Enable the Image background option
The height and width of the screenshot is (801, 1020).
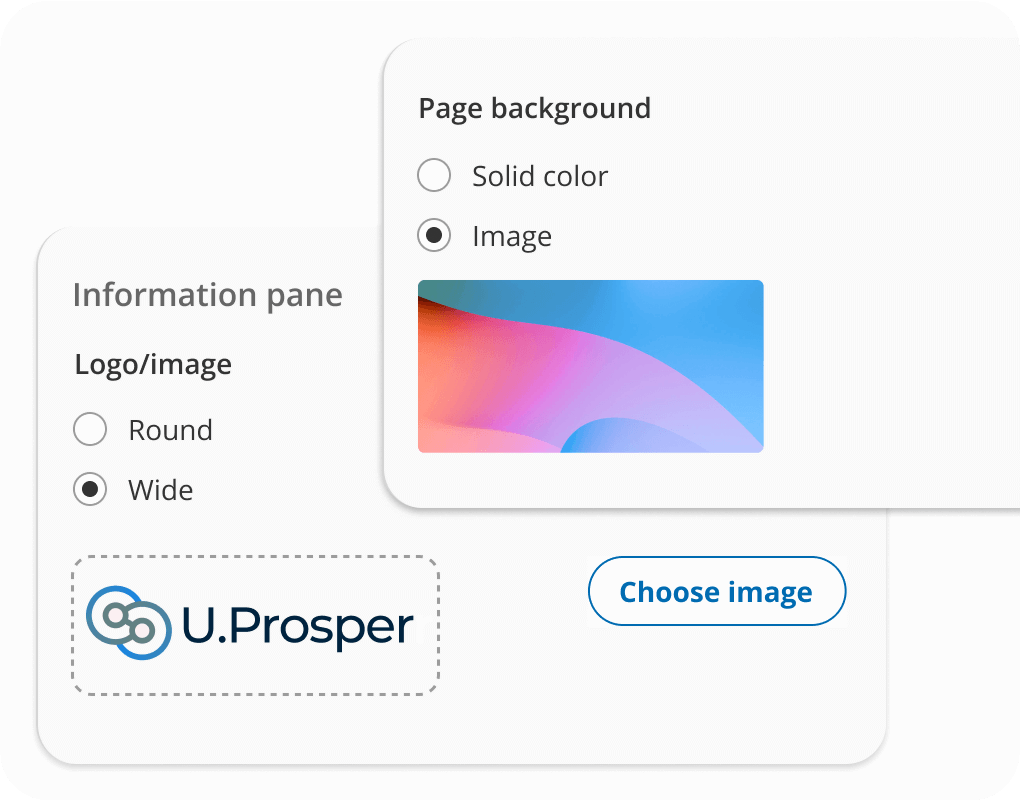click(x=434, y=236)
